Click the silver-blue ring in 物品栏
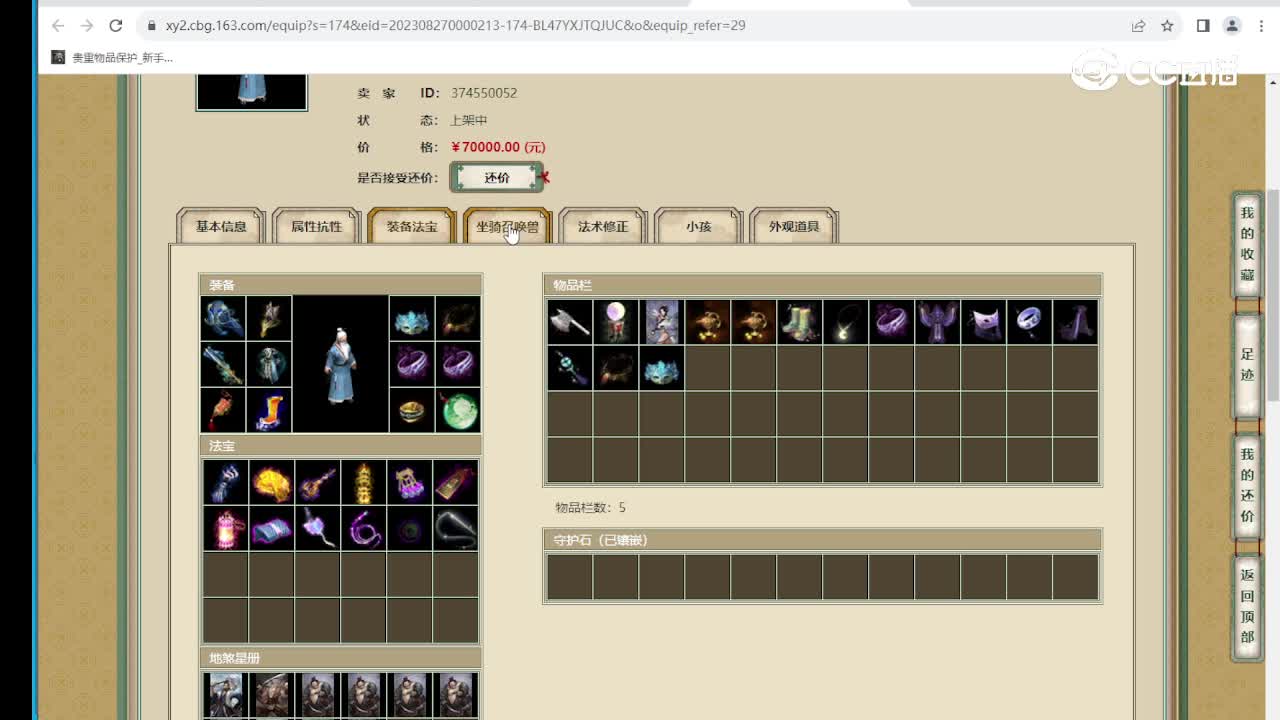 (x=1030, y=322)
